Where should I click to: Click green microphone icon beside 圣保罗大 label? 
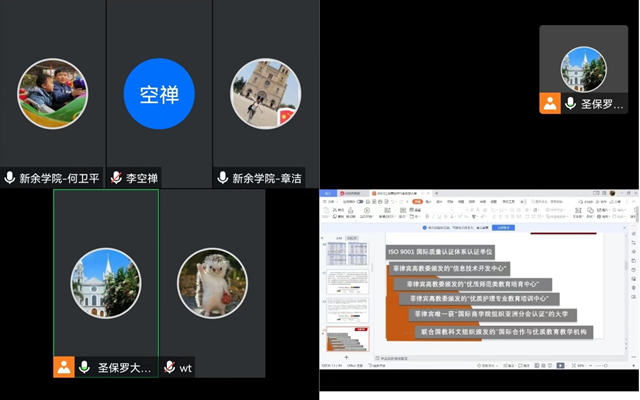[85, 368]
